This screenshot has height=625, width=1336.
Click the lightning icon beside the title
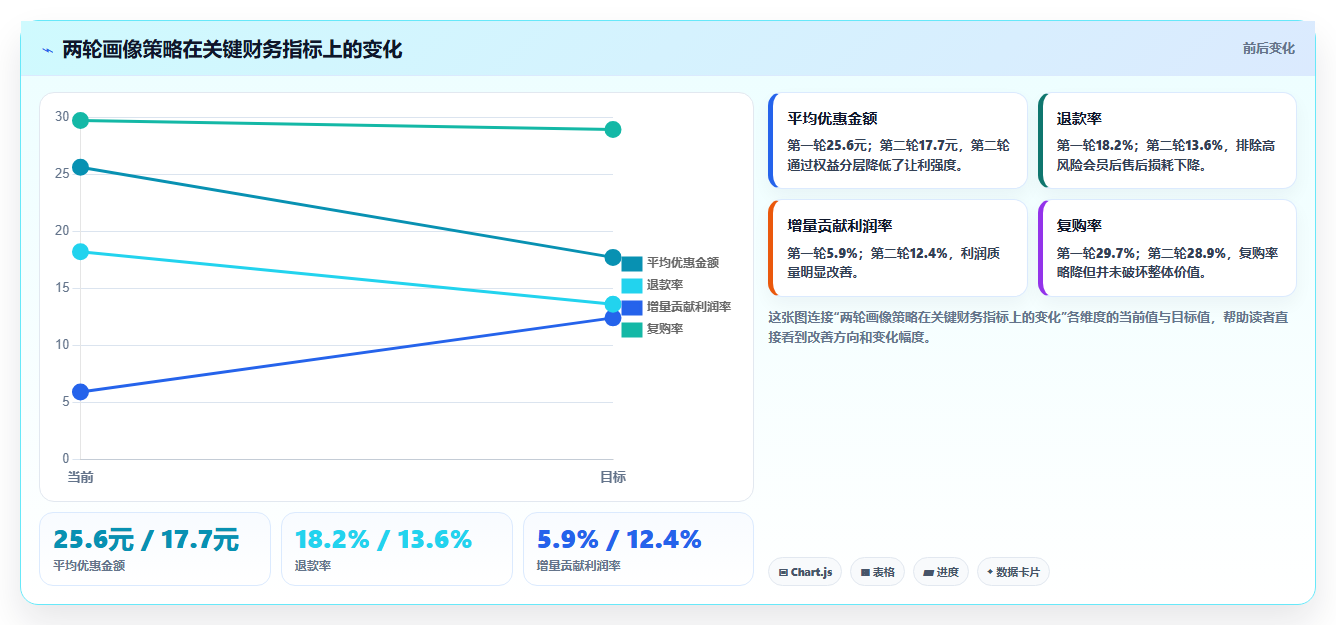point(47,50)
